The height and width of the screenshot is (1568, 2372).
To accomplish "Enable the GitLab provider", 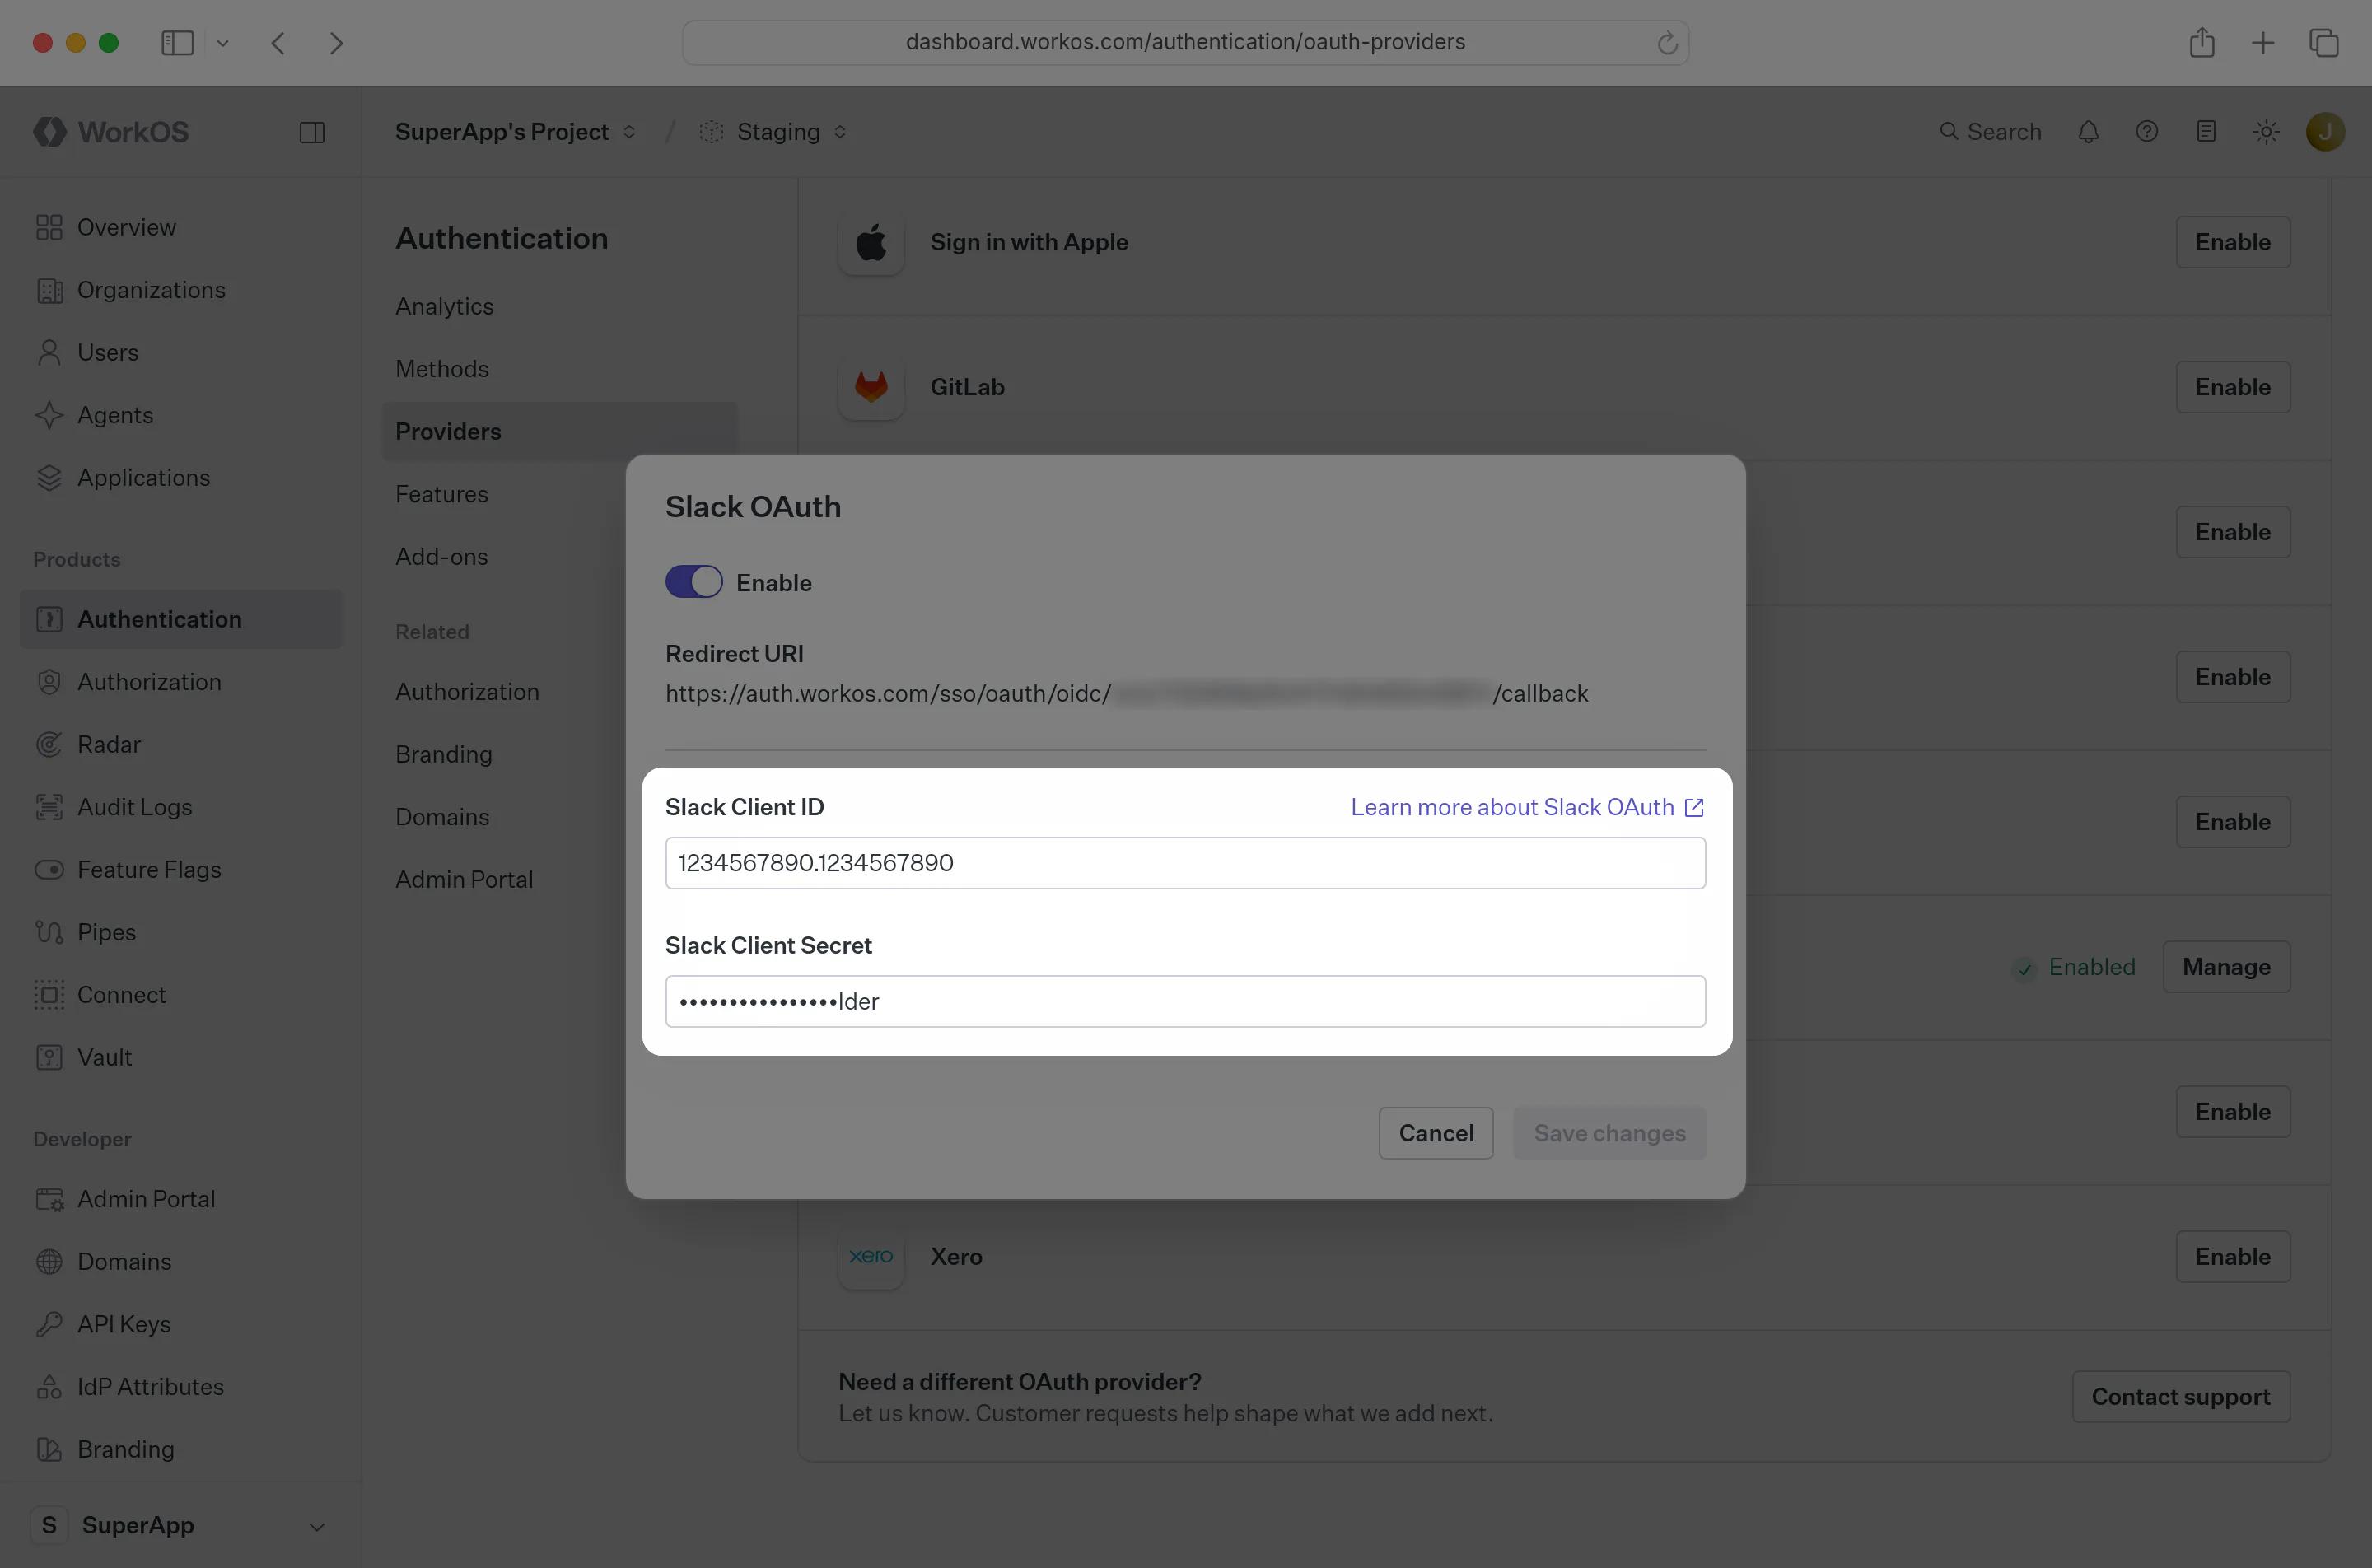I will [x=2232, y=387].
